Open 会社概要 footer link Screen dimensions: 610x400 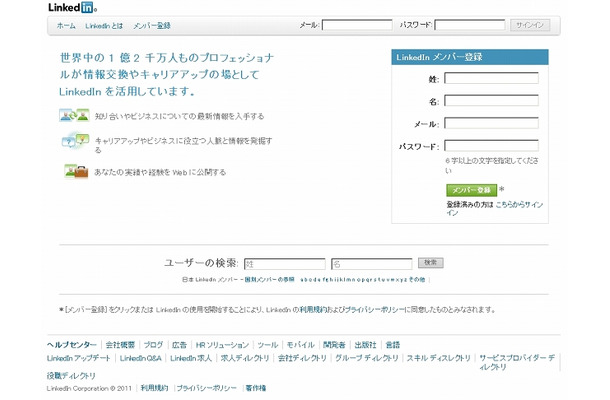click(120, 345)
